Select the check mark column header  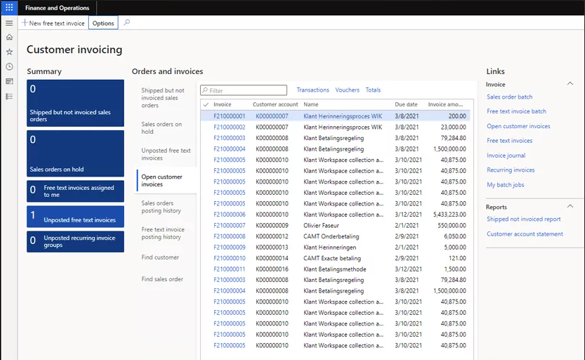(206, 104)
